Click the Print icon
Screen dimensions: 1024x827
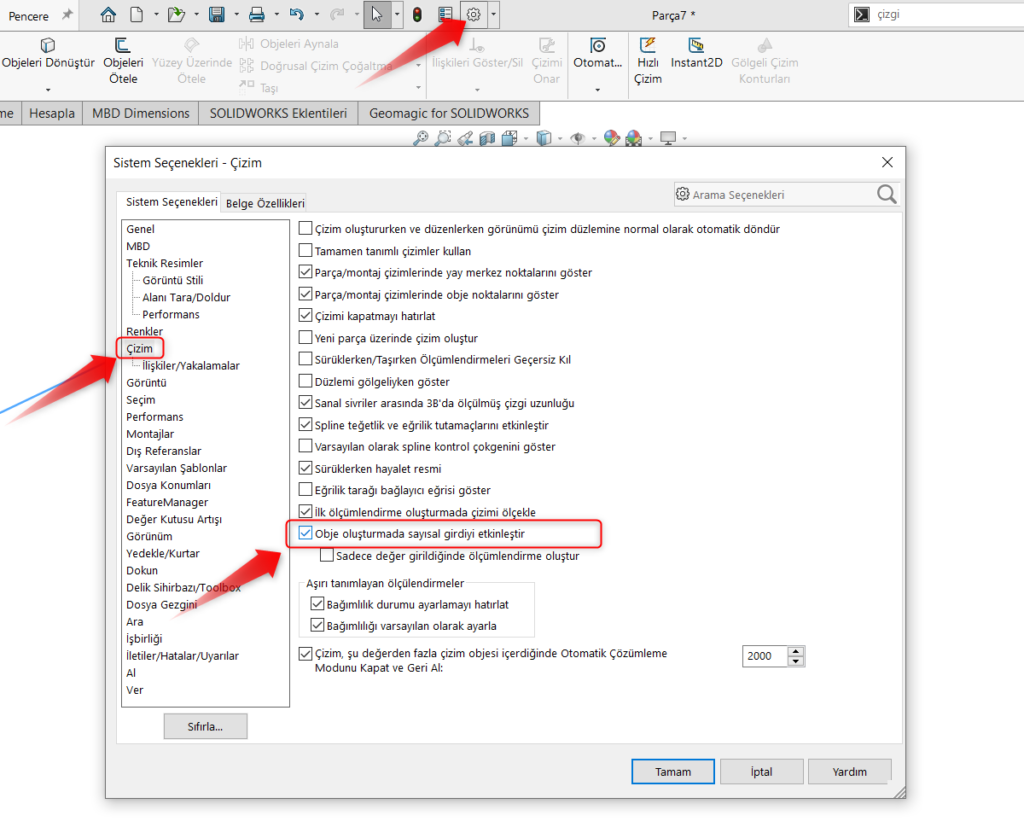click(256, 15)
